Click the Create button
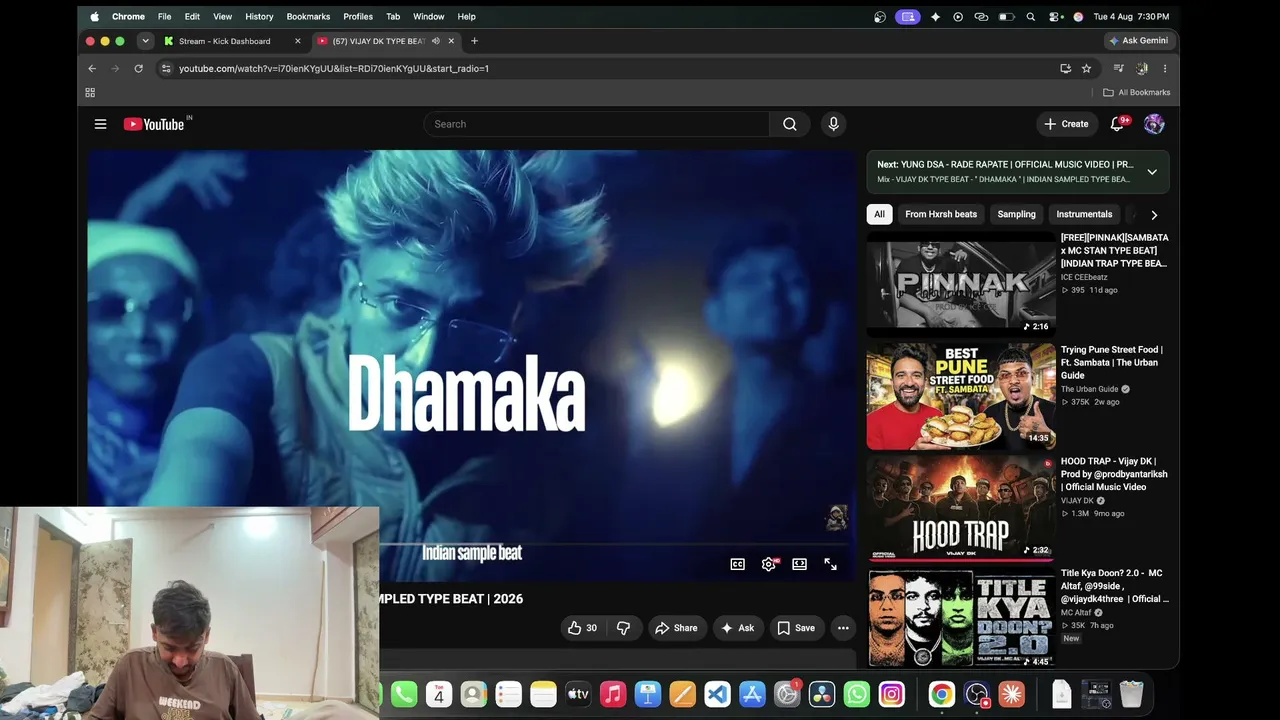1280x720 pixels. (1066, 124)
